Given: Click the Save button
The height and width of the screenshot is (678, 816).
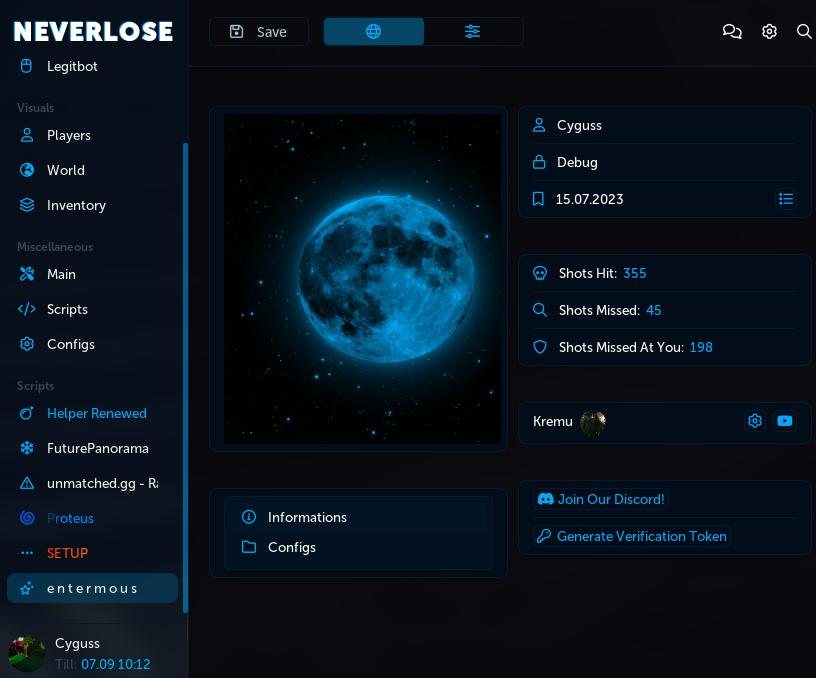Looking at the screenshot, I should tap(258, 31).
